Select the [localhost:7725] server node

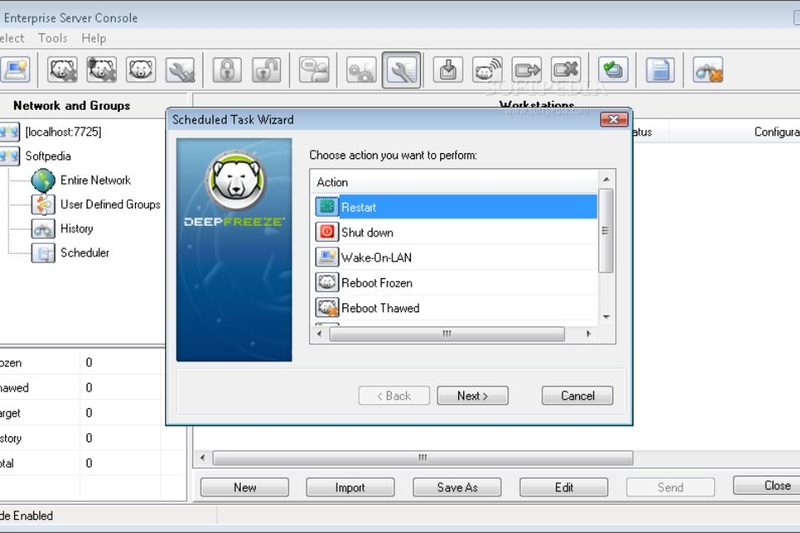tap(63, 132)
